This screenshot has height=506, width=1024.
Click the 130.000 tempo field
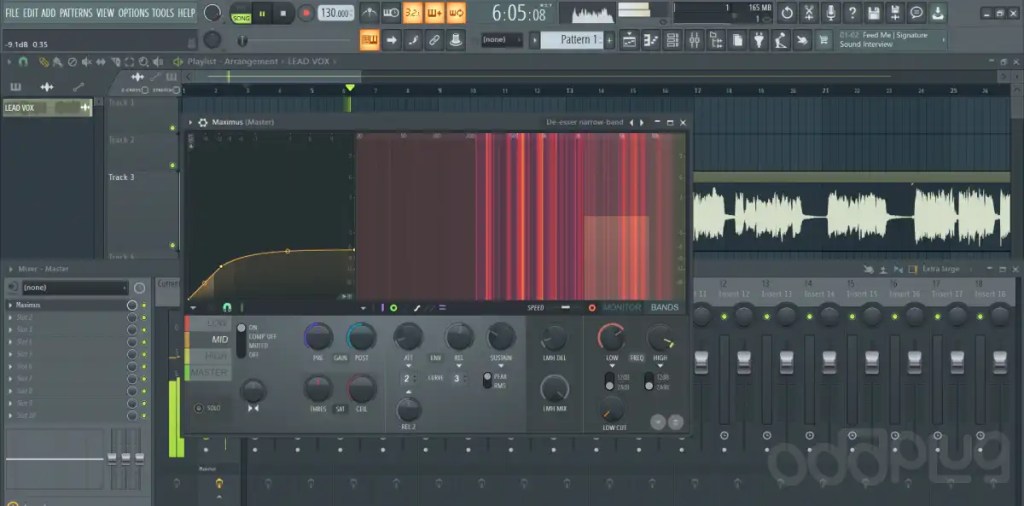click(x=336, y=13)
